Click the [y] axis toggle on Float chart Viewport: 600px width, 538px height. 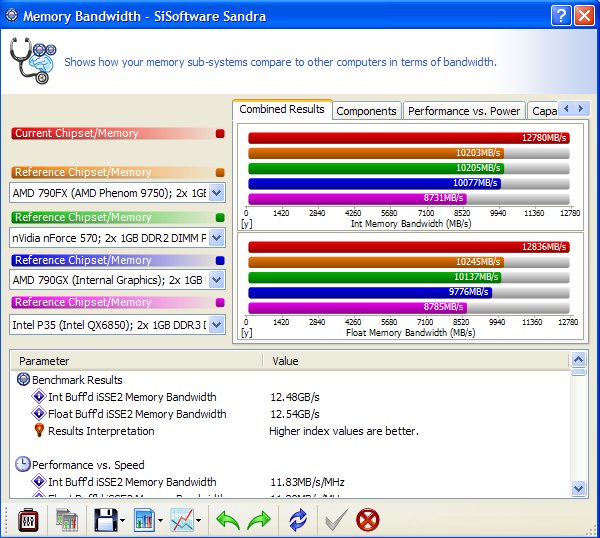(x=246, y=333)
